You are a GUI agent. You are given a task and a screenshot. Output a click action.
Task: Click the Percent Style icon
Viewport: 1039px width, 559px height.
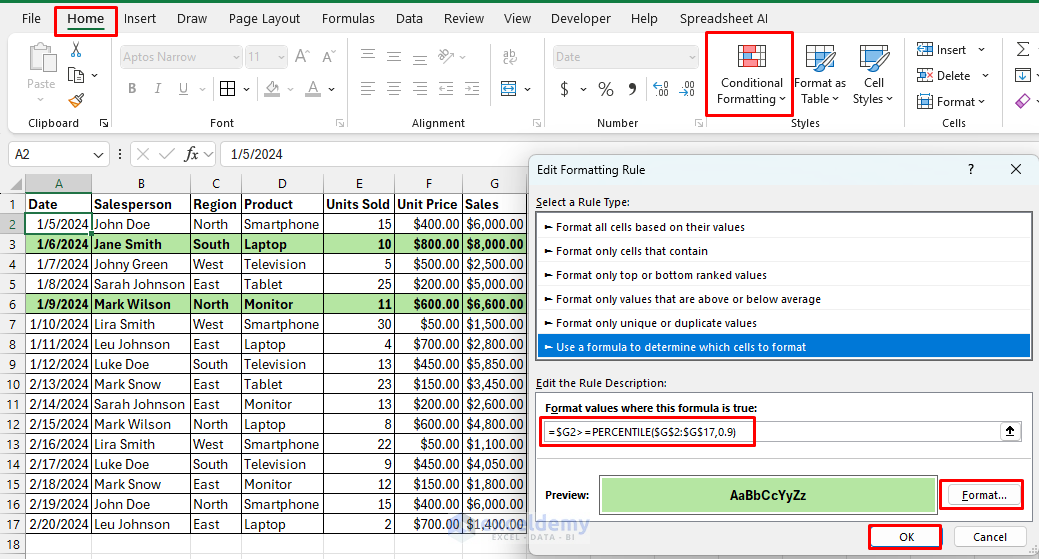point(606,89)
